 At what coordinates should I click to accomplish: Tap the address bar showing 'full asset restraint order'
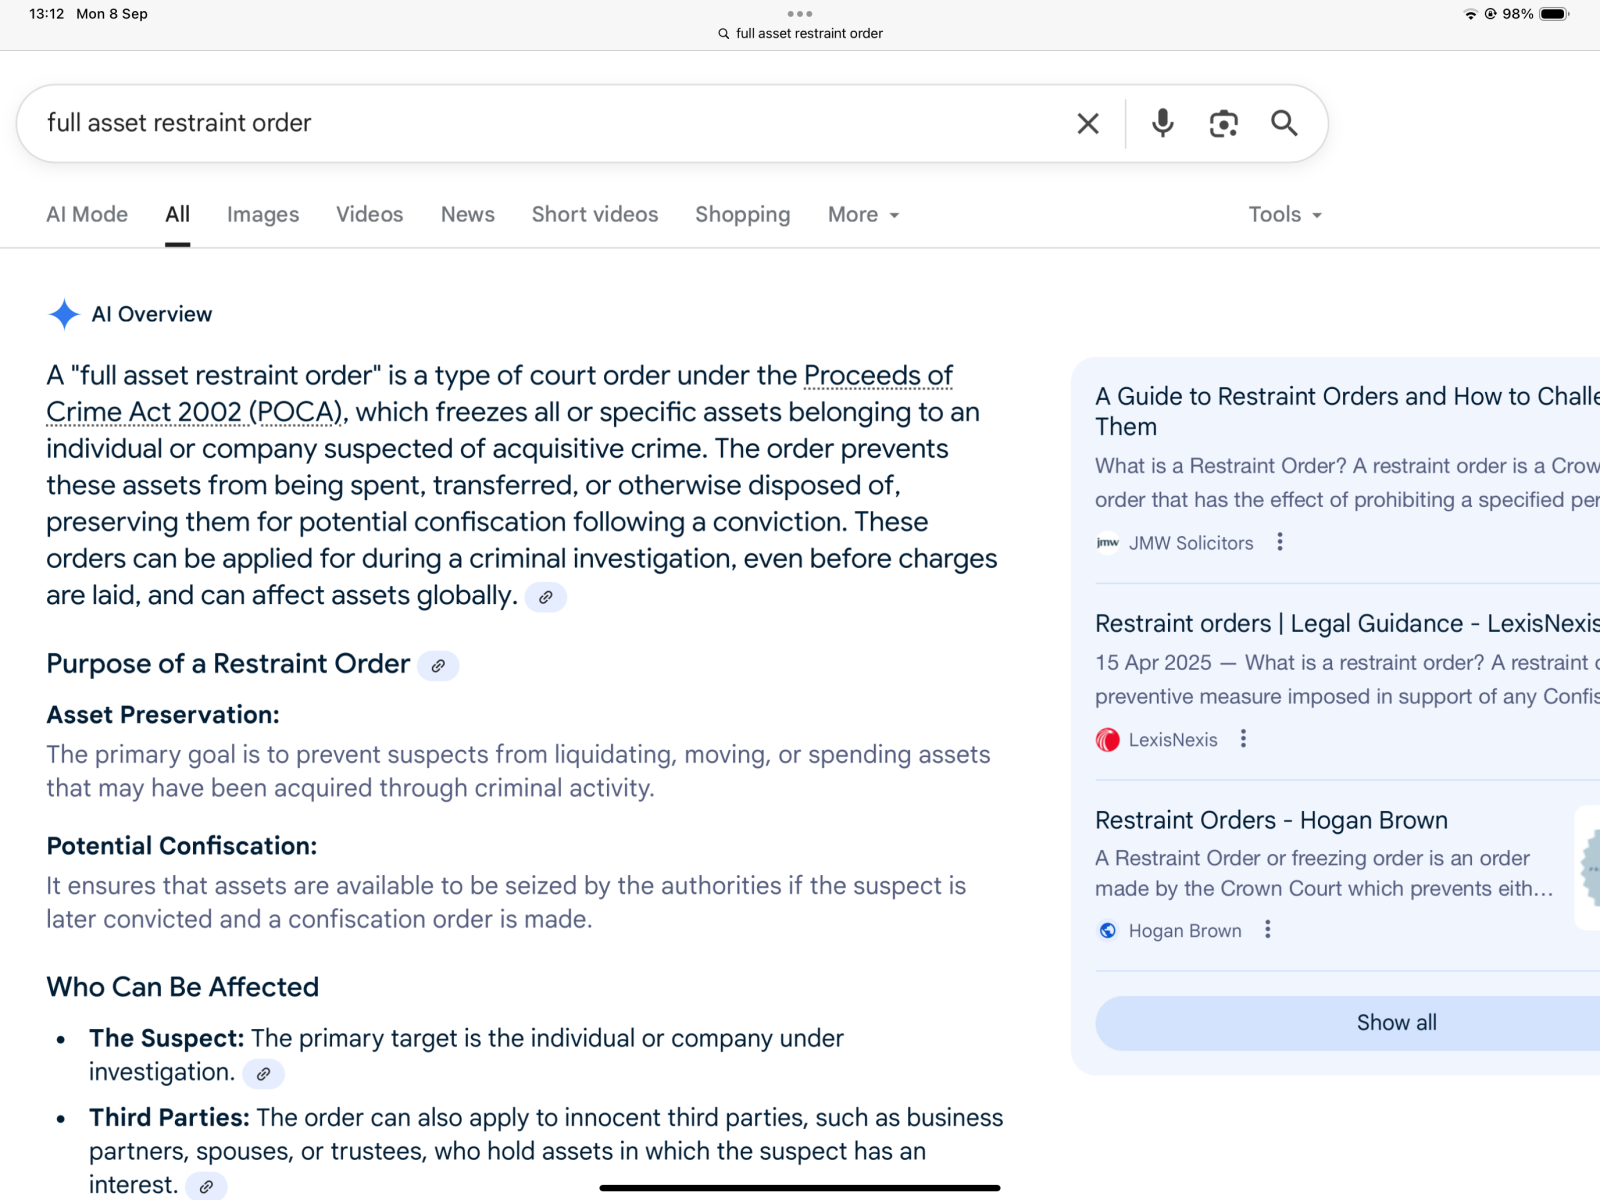click(x=800, y=34)
